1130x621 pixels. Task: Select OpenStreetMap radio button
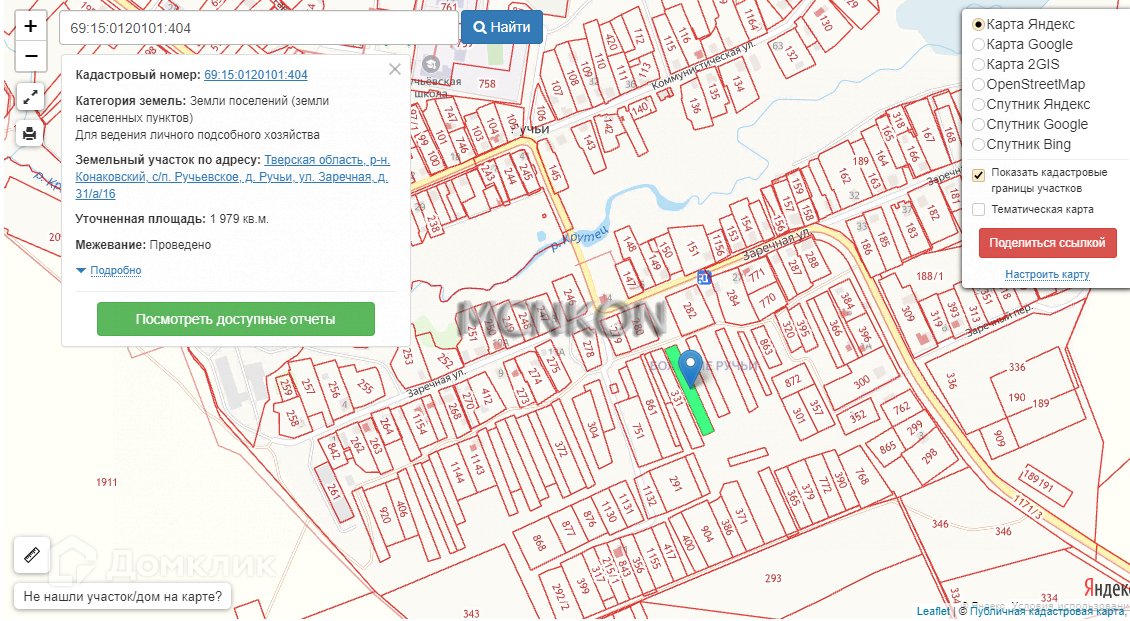978,85
